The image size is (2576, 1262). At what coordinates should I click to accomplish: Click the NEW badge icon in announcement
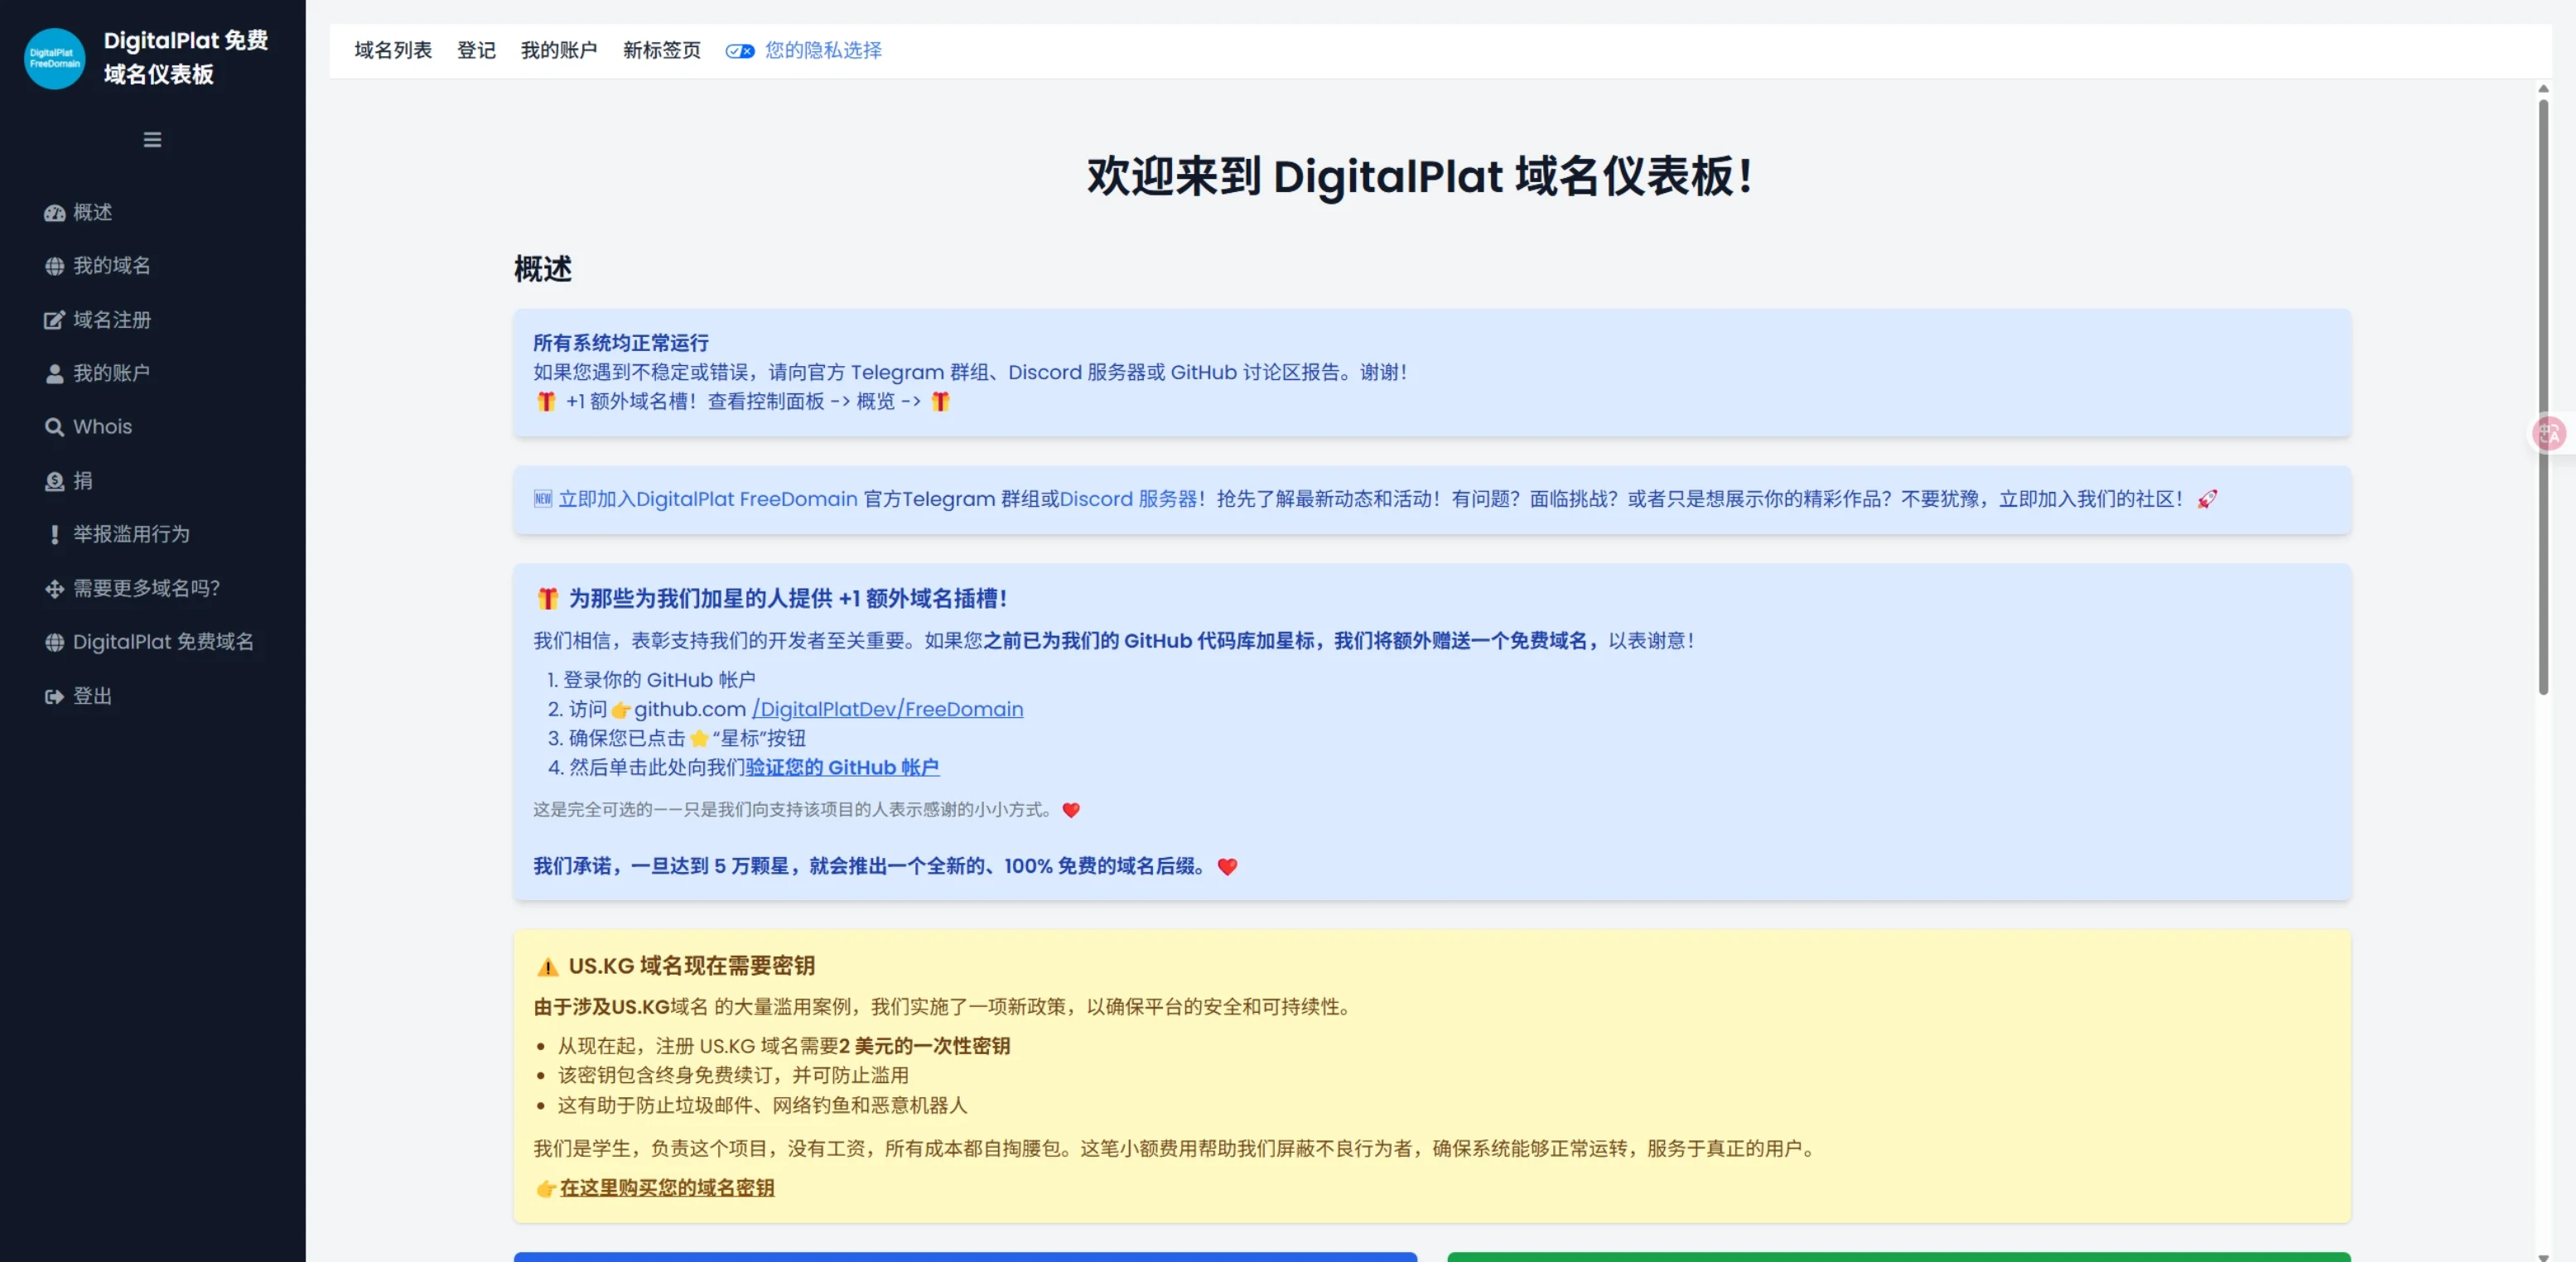tap(543, 499)
